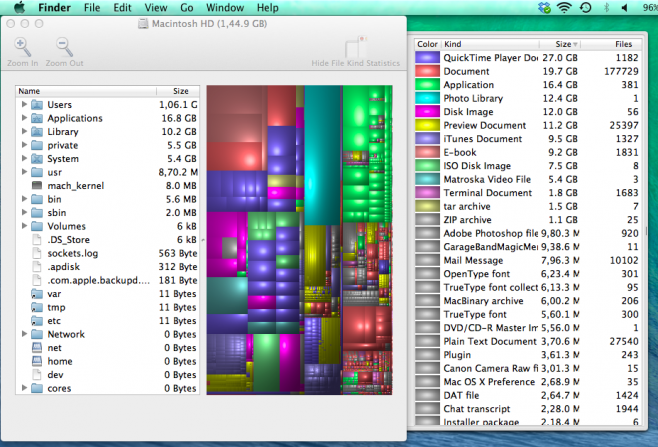Select .com.apple.backupd file row
This screenshot has height=447, width=658.
coord(107,280)
